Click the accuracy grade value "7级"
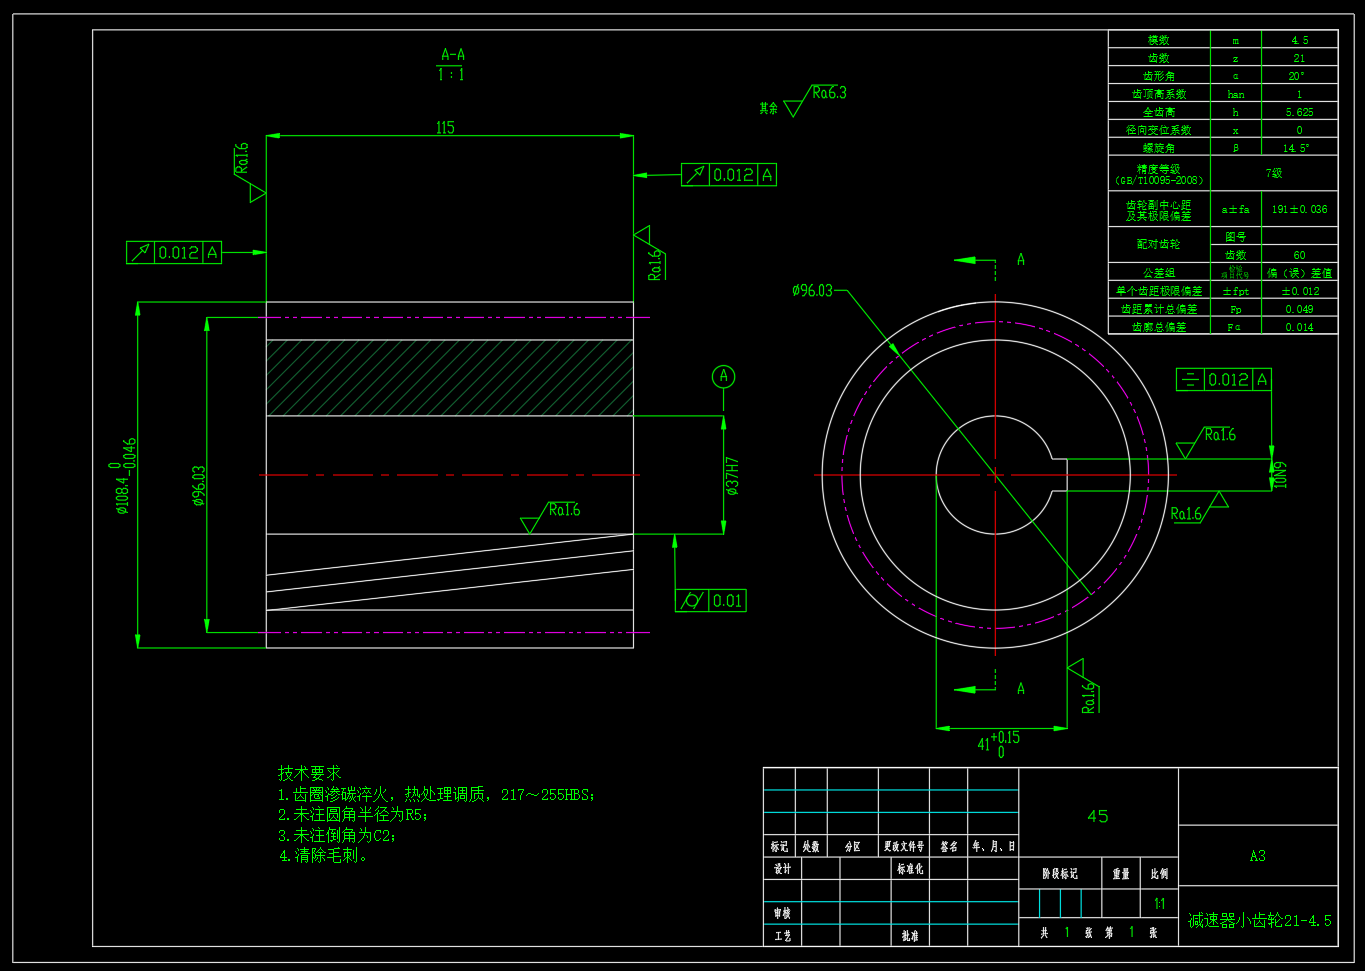Screen dimensions: 1365x971 (x=1274, y=173)
